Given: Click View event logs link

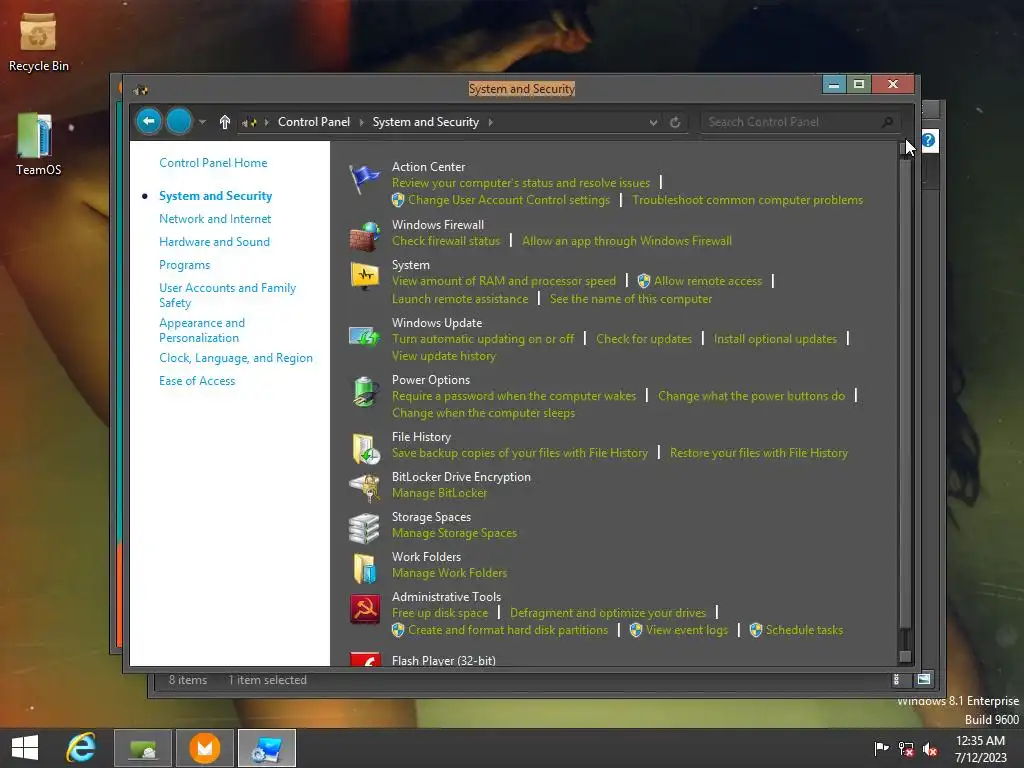Looking at the screenshot, I should (686, 630).
